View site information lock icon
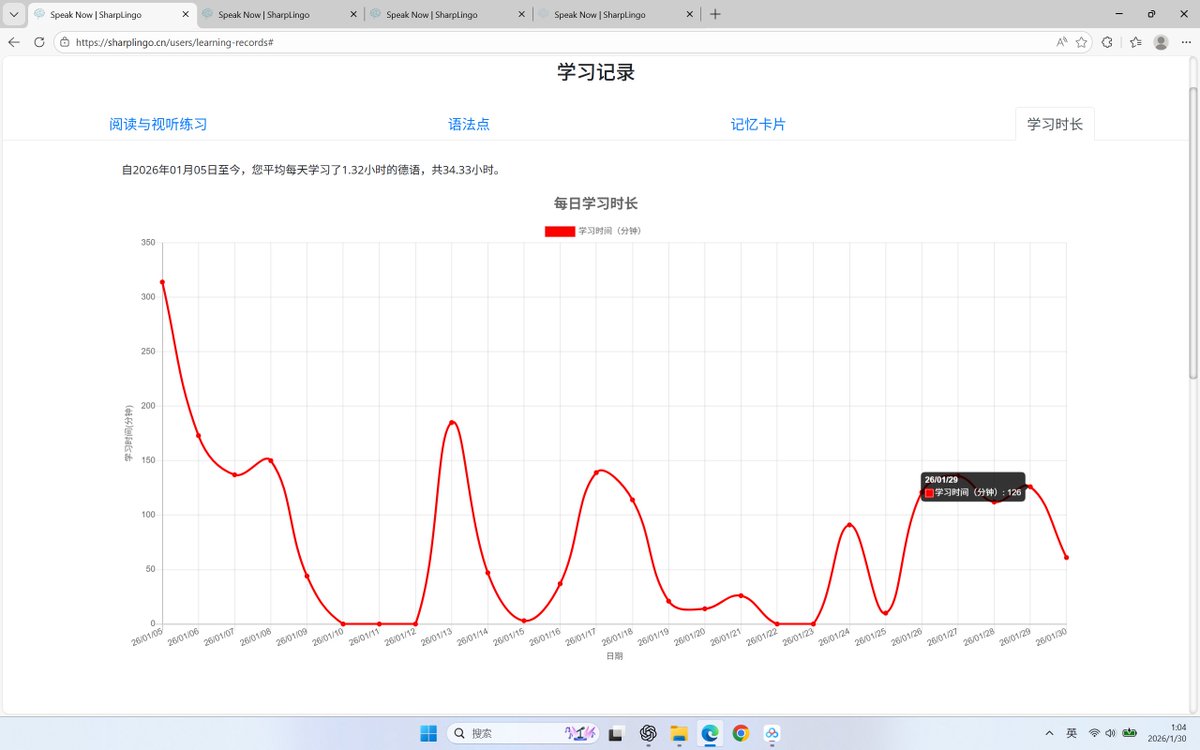The height and width of the screenshot is (750, 1200). click(x=64, y=43)
